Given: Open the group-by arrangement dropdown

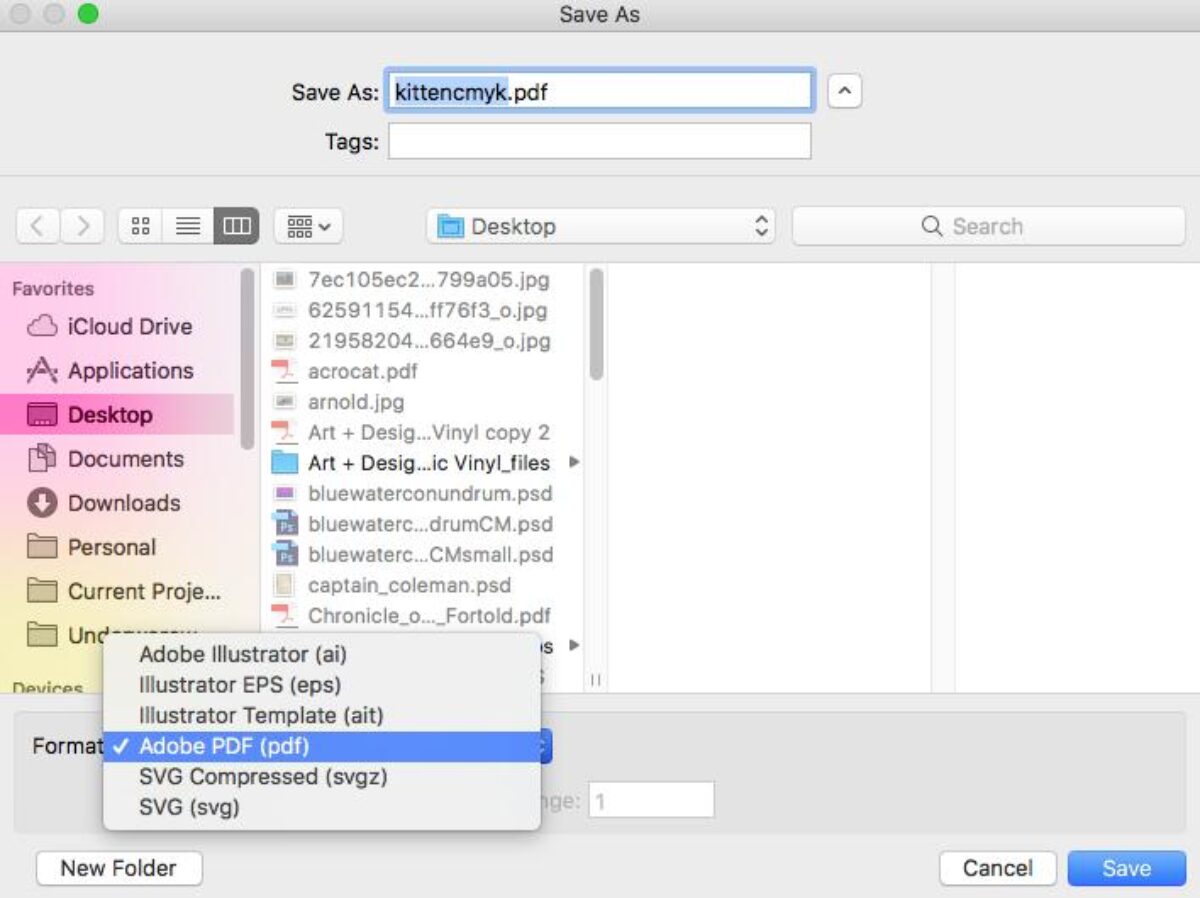Looking at the screenshot, I should pos(309,226).
